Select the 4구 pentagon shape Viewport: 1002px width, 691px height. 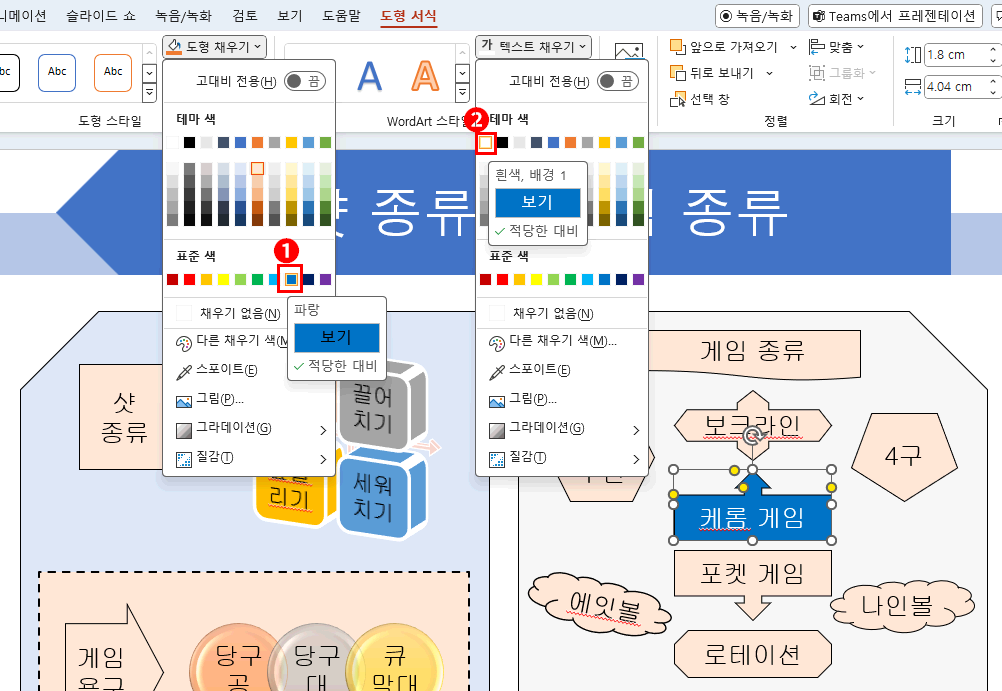[903, 457]
